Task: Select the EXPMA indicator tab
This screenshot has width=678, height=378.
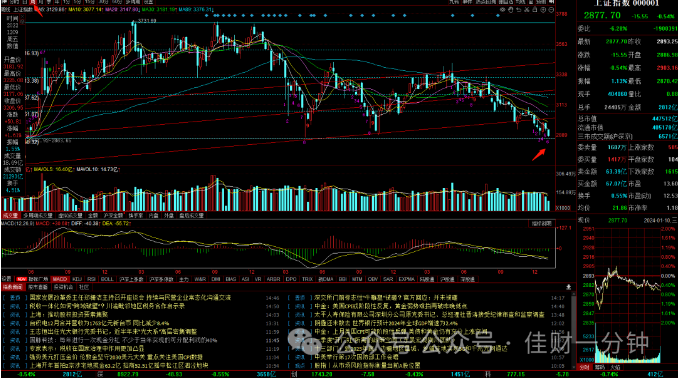Action: click(406, 279)
